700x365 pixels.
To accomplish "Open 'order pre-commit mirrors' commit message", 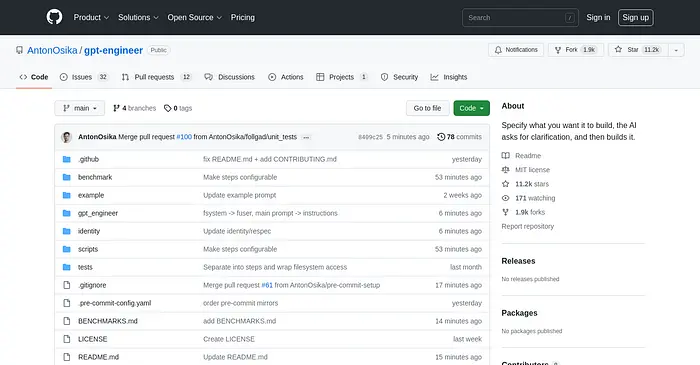I will point(241,303).
